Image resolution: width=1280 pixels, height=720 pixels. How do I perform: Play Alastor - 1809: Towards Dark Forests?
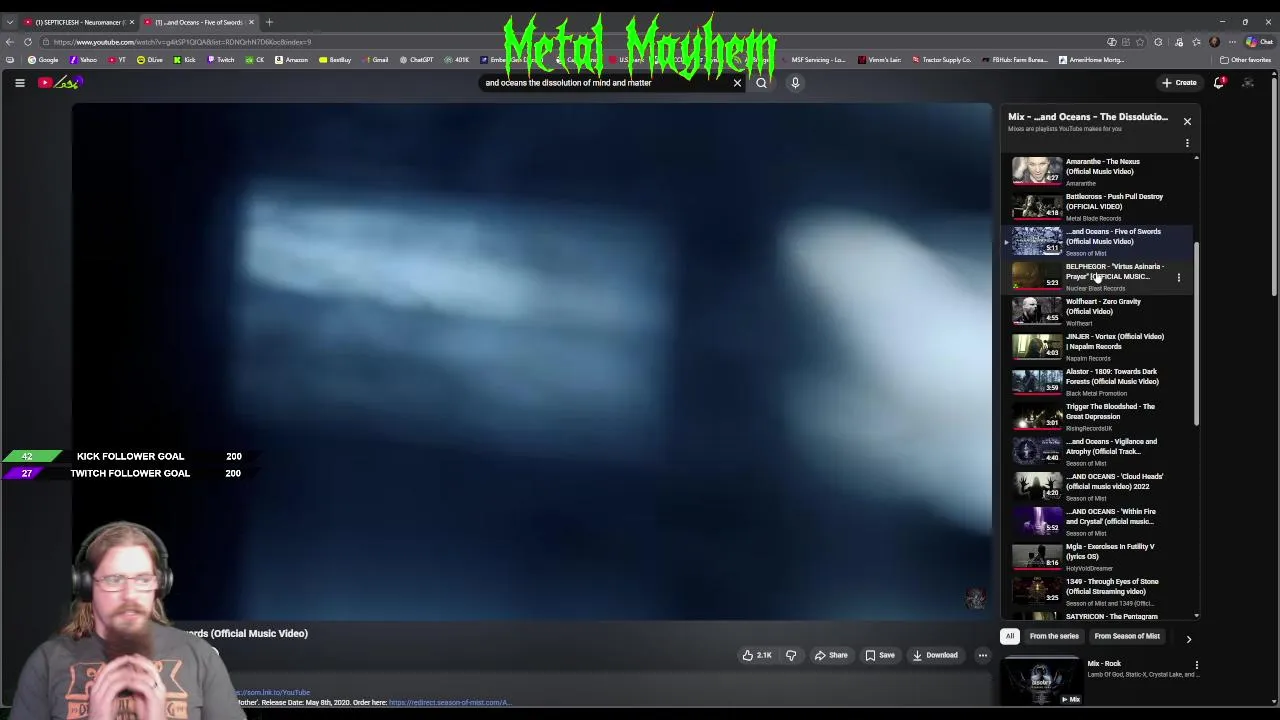[x=1097, y=381]
